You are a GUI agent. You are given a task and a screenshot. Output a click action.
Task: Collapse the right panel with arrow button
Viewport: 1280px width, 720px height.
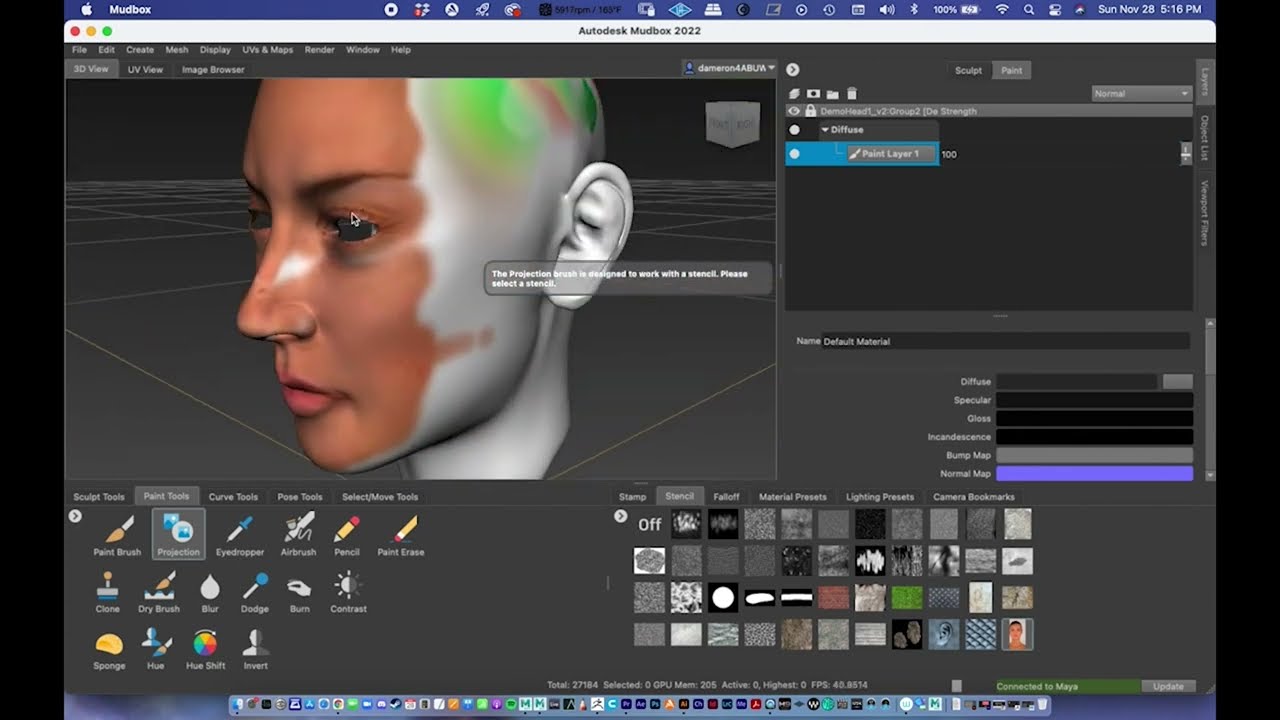click(792, 70)
